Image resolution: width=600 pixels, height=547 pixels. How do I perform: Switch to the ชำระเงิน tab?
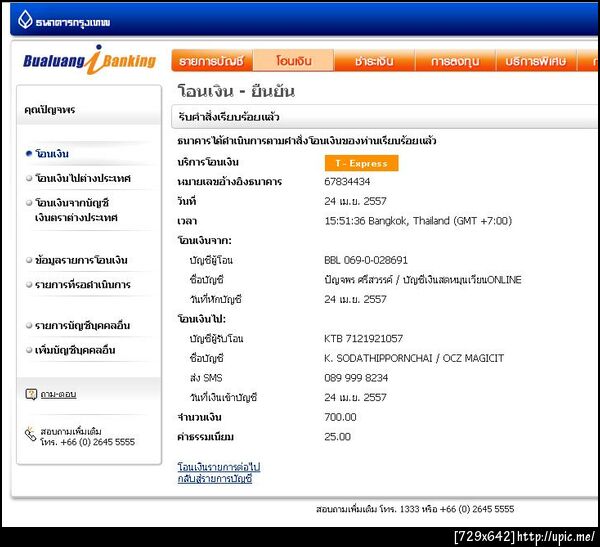click(374, 61)
